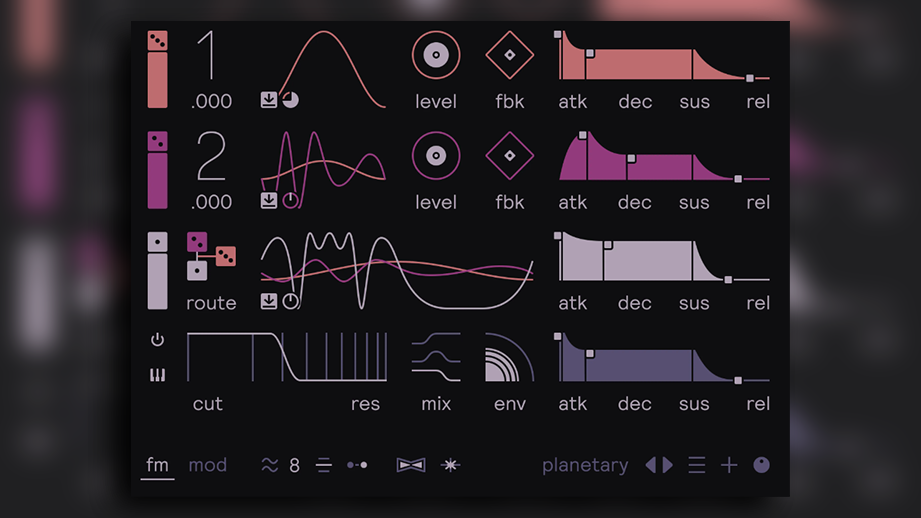Click operator 1 fbk diamond control
The height and width of the screenshot is (518, 921).
coord(510,55)
